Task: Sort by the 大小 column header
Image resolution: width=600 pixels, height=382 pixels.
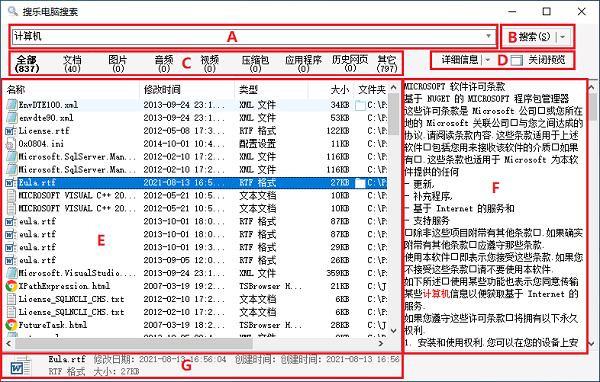Action: pos(331,90)
